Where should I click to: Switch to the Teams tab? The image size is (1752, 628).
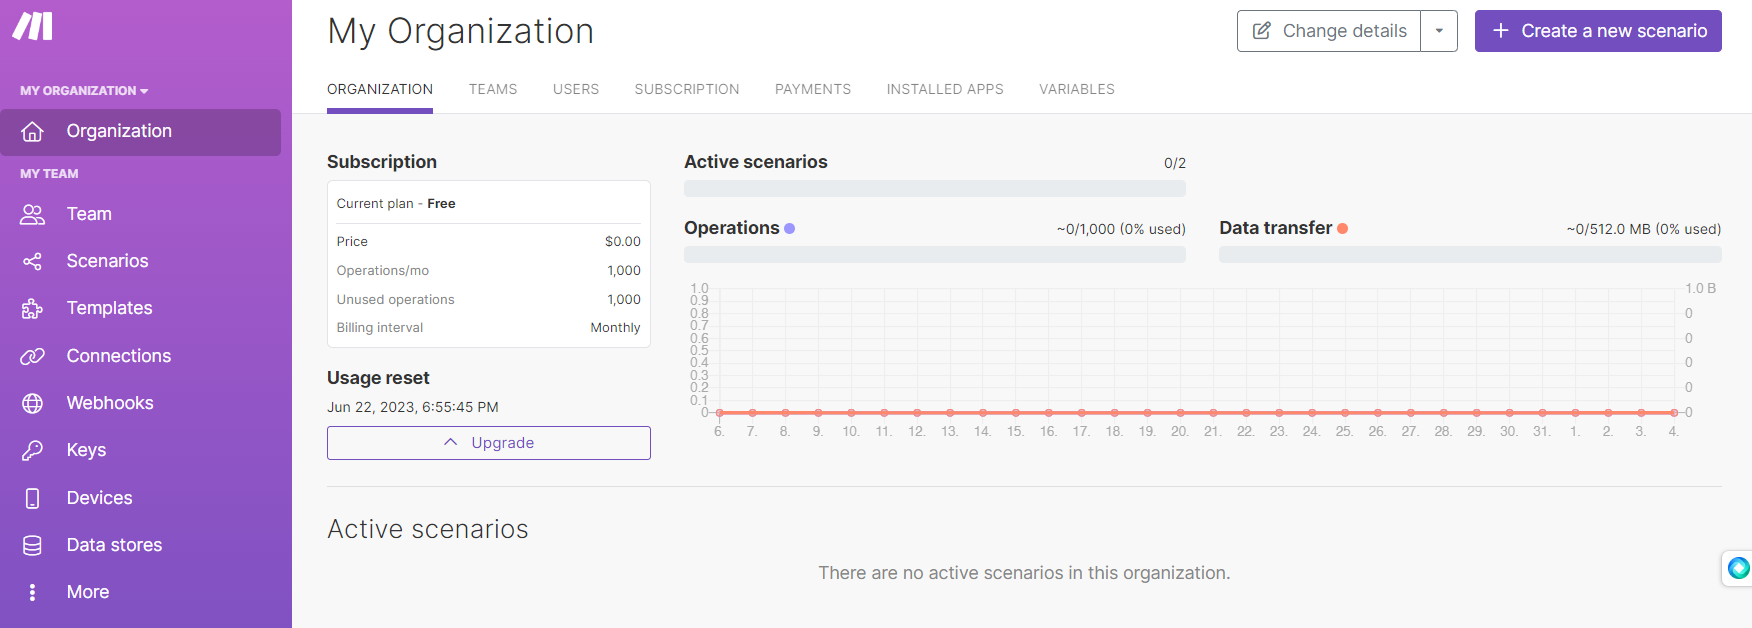(x=493, y=89)
